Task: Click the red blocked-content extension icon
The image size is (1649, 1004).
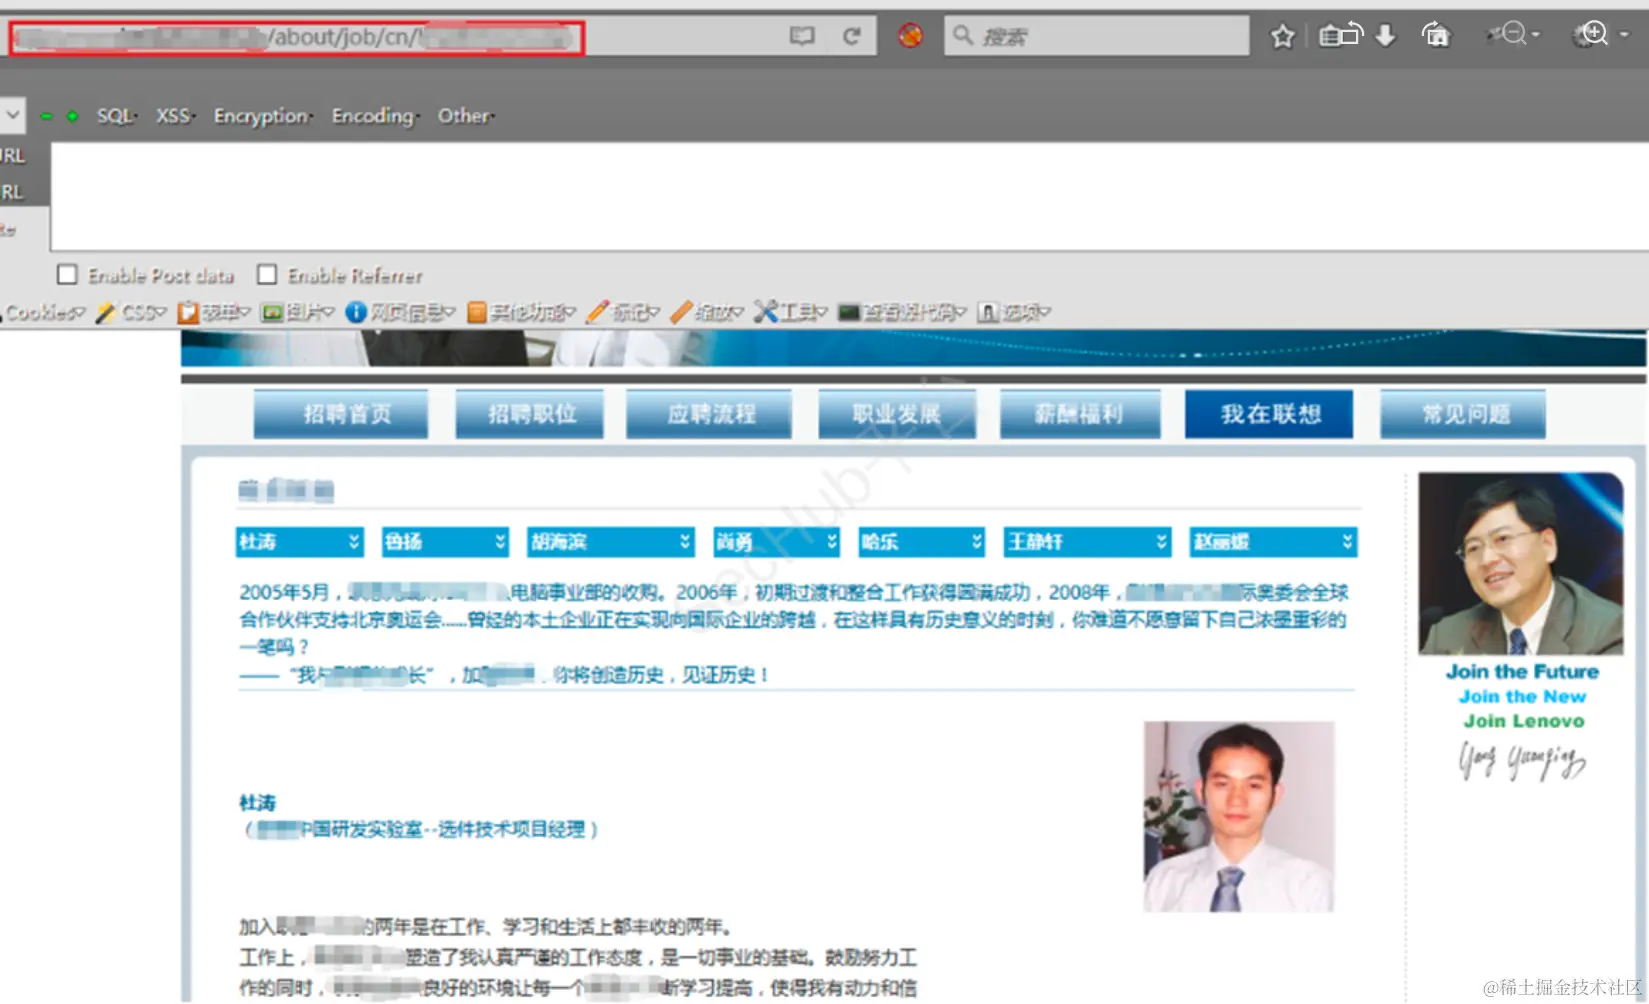Action: (910, 36)
